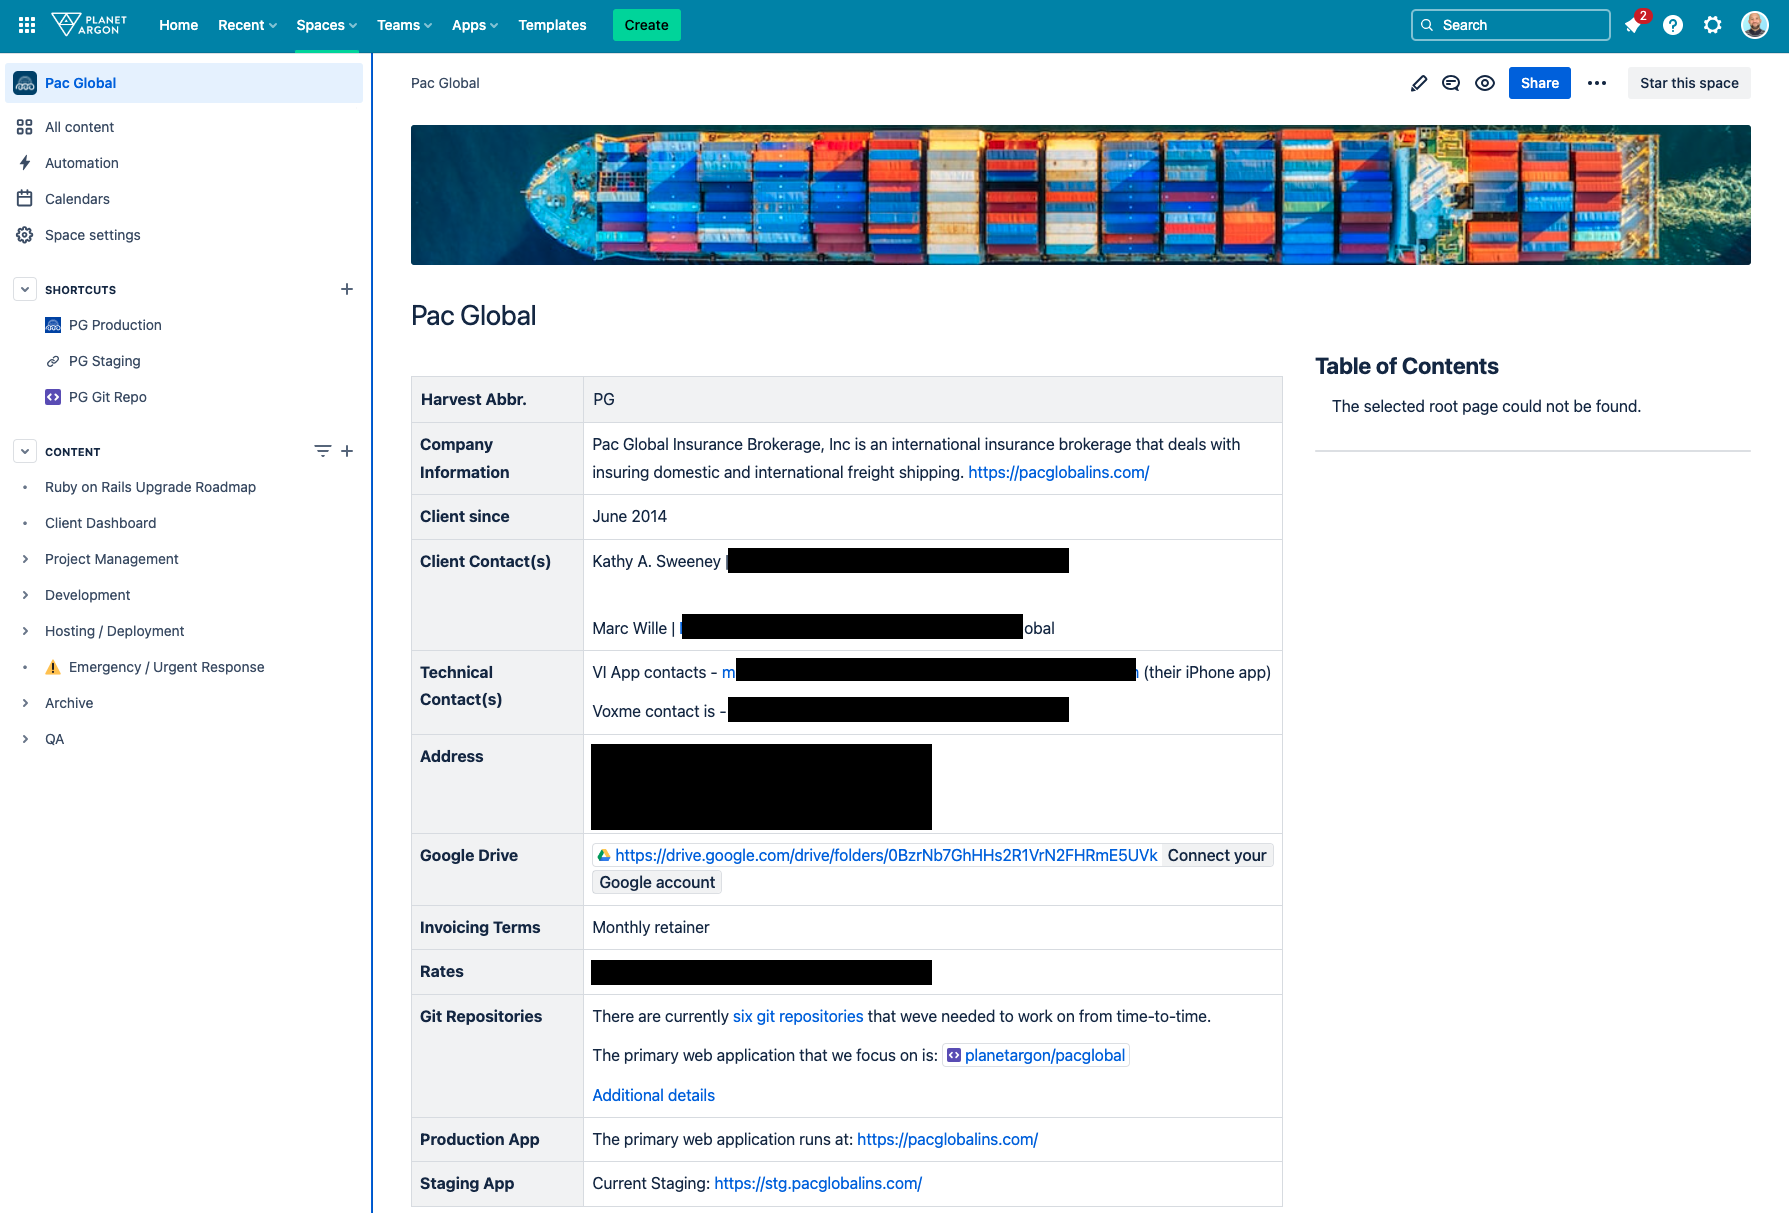Viewport: 1789px width, 1213px height.
Task: Open the settings gear icon
Action: (1713, 25)
